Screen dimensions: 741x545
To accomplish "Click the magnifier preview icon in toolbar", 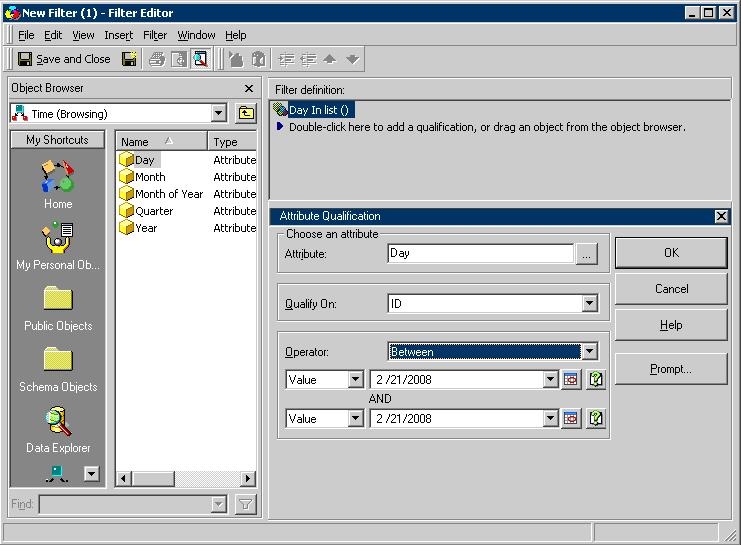I will 200,59.
